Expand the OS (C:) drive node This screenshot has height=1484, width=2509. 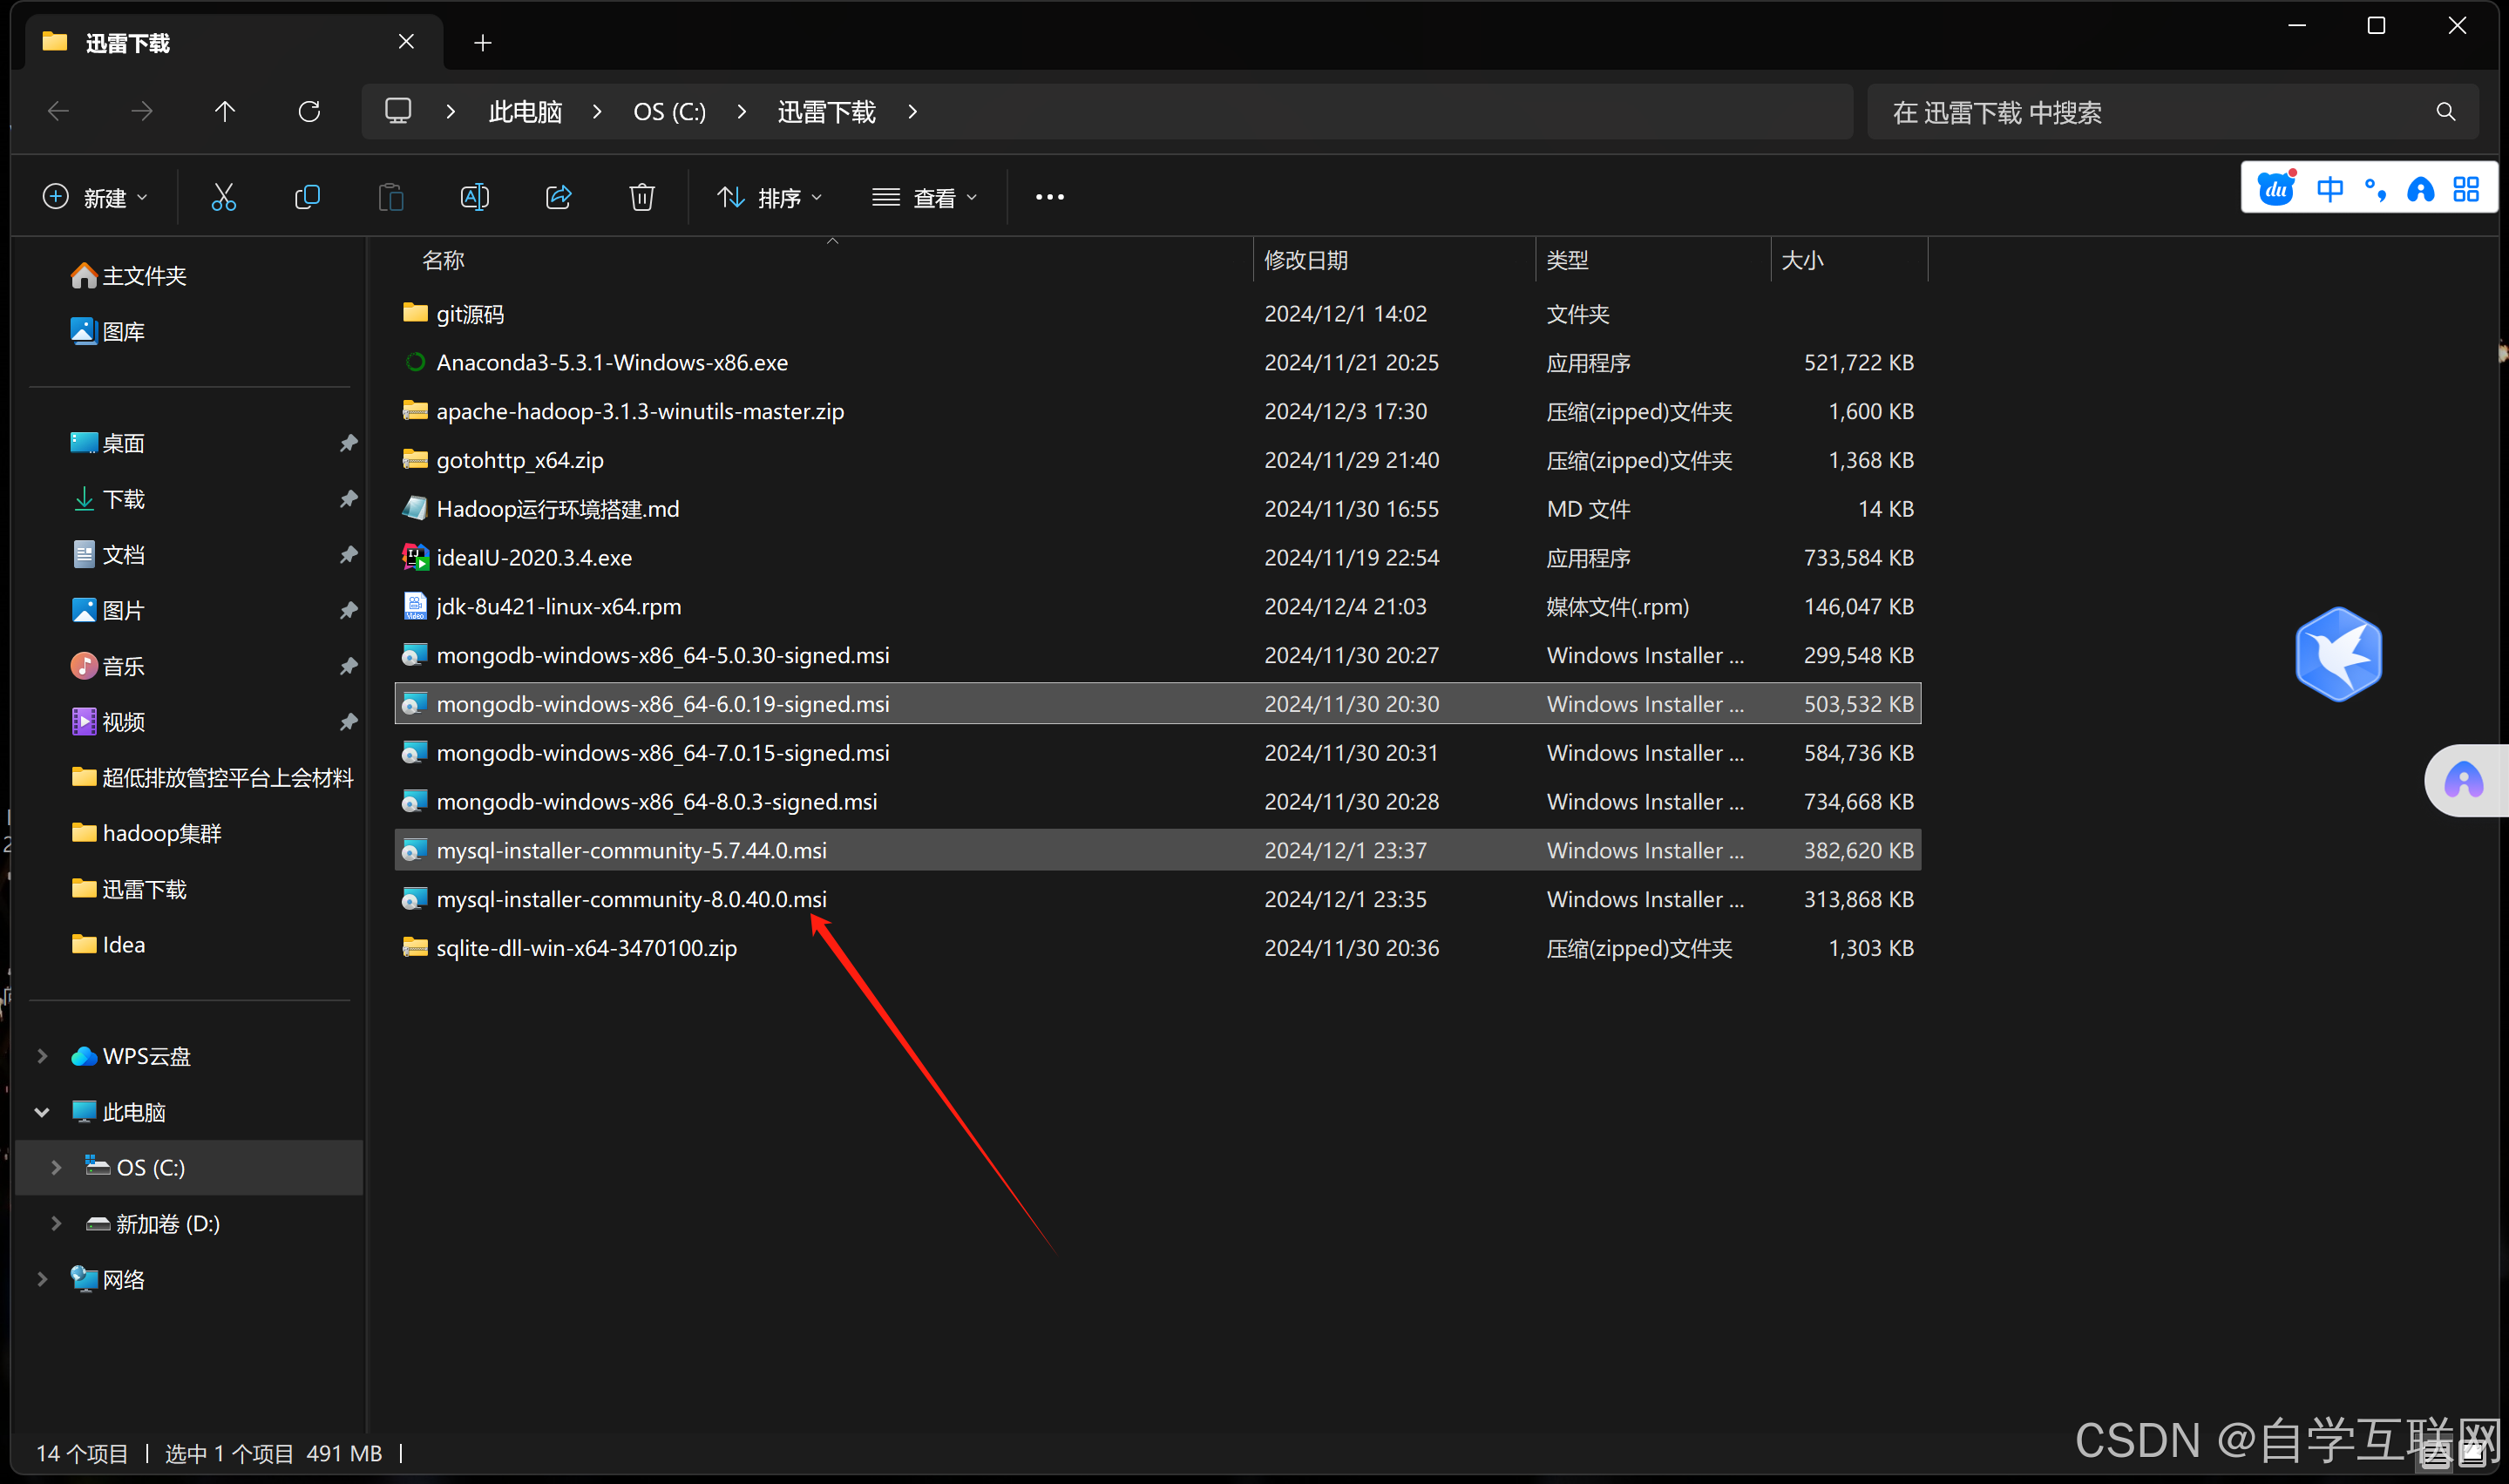pos(56,1167)
